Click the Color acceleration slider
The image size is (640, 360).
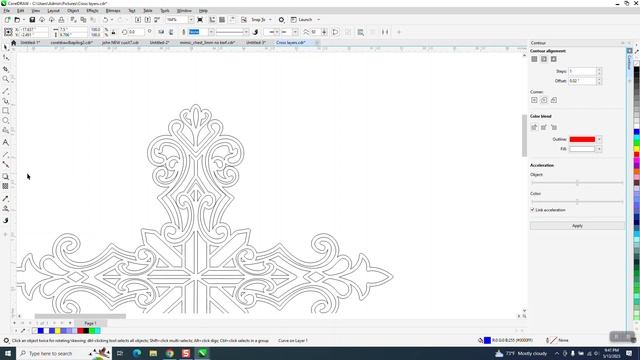pyautogui.click(x=577, y=202)
